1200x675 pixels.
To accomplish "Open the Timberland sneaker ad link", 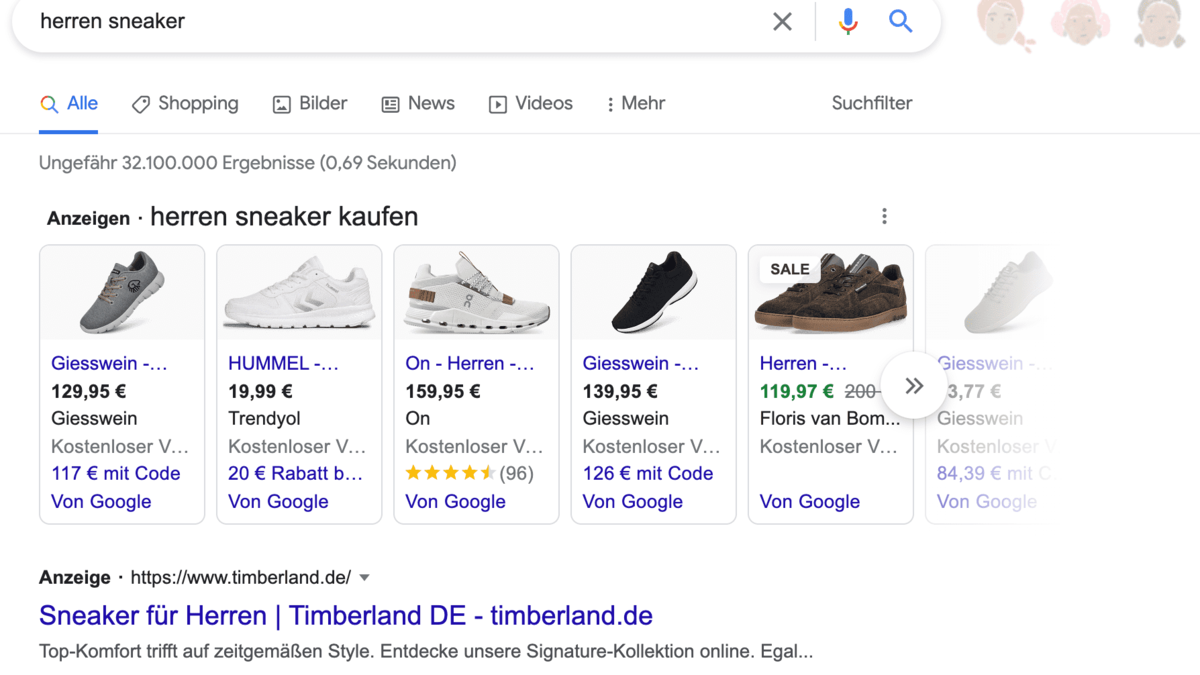I will [345, 615].
